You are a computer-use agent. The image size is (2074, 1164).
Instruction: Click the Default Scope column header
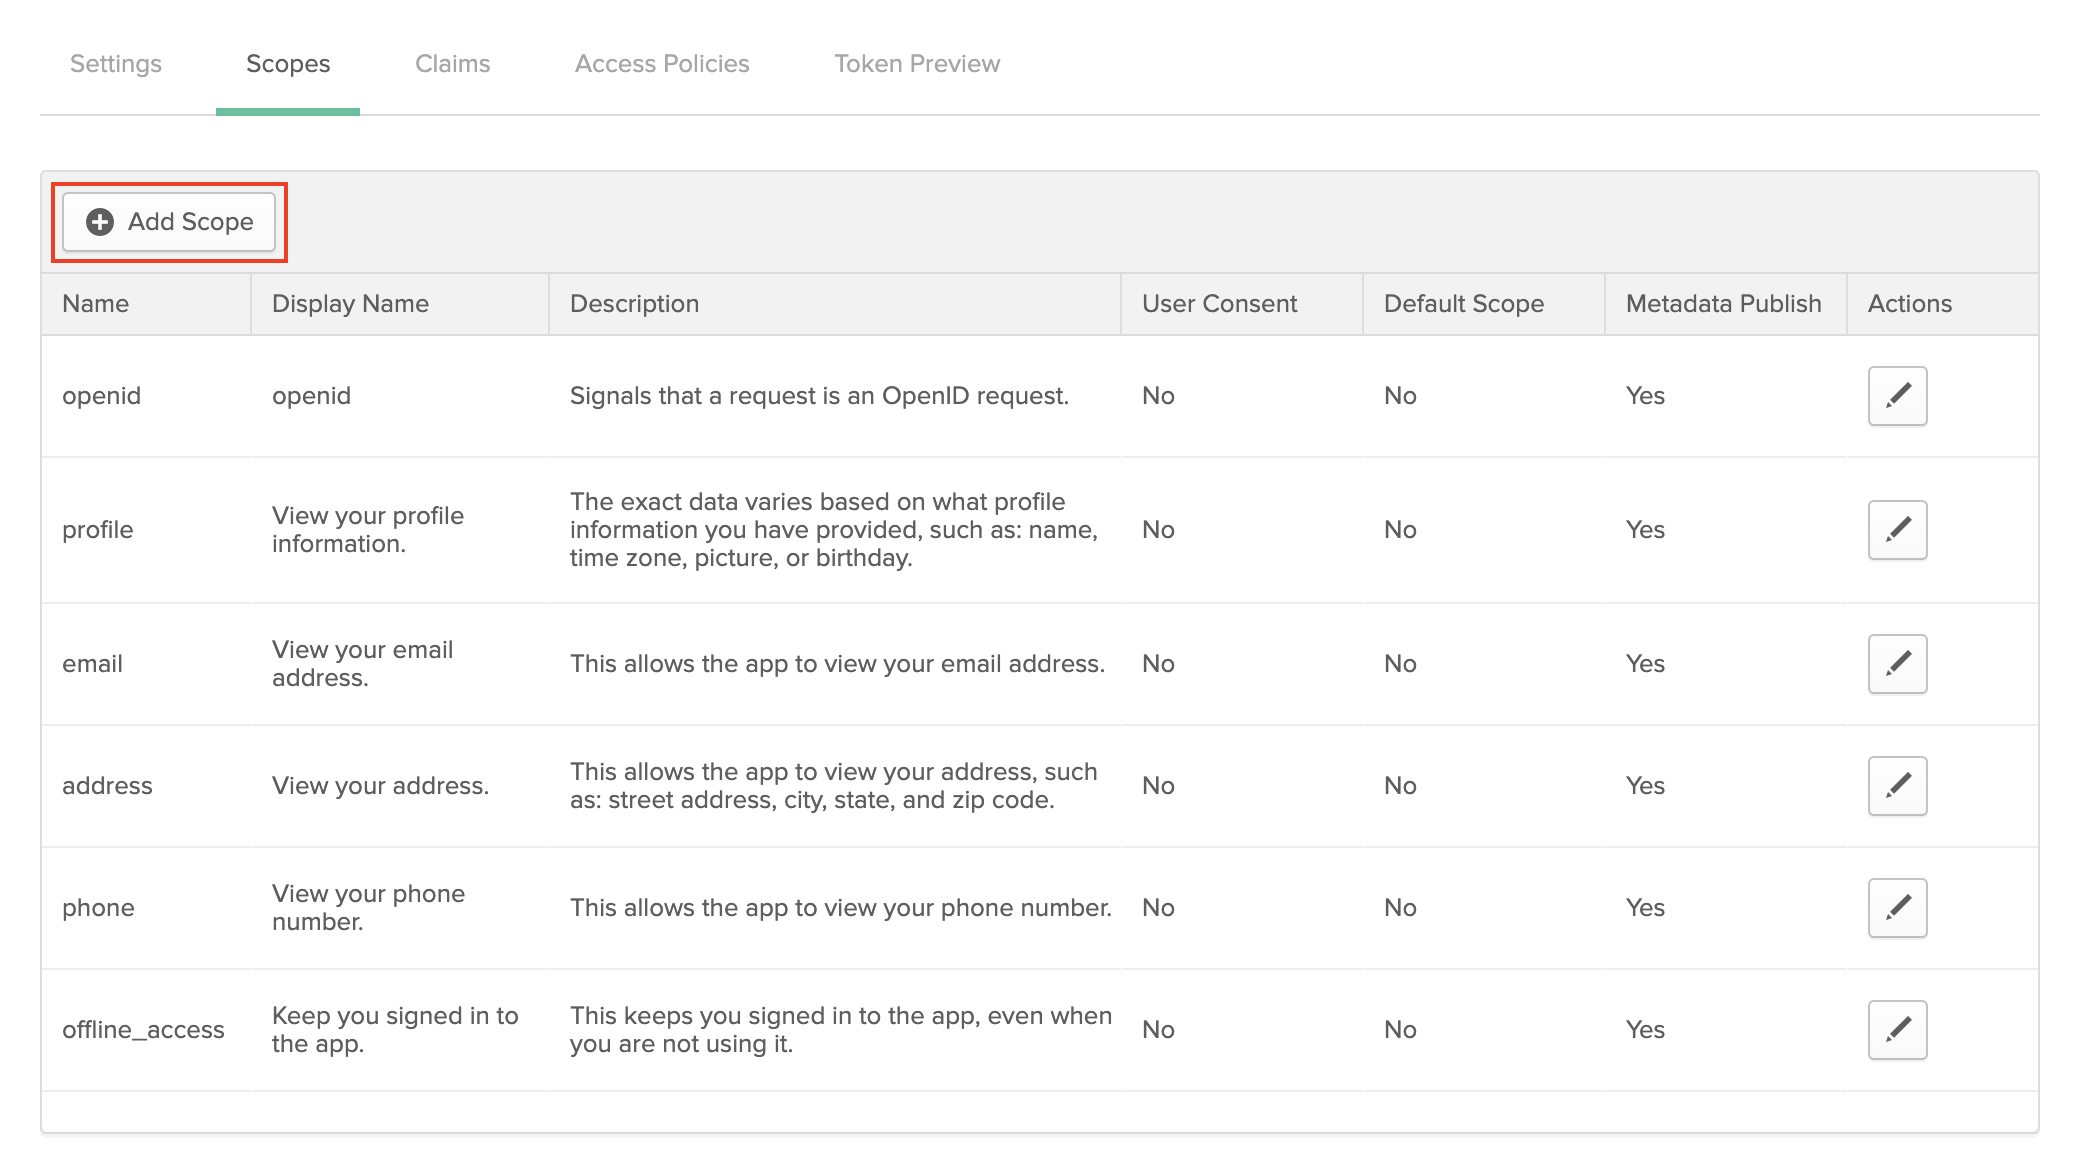(1463, 303)
